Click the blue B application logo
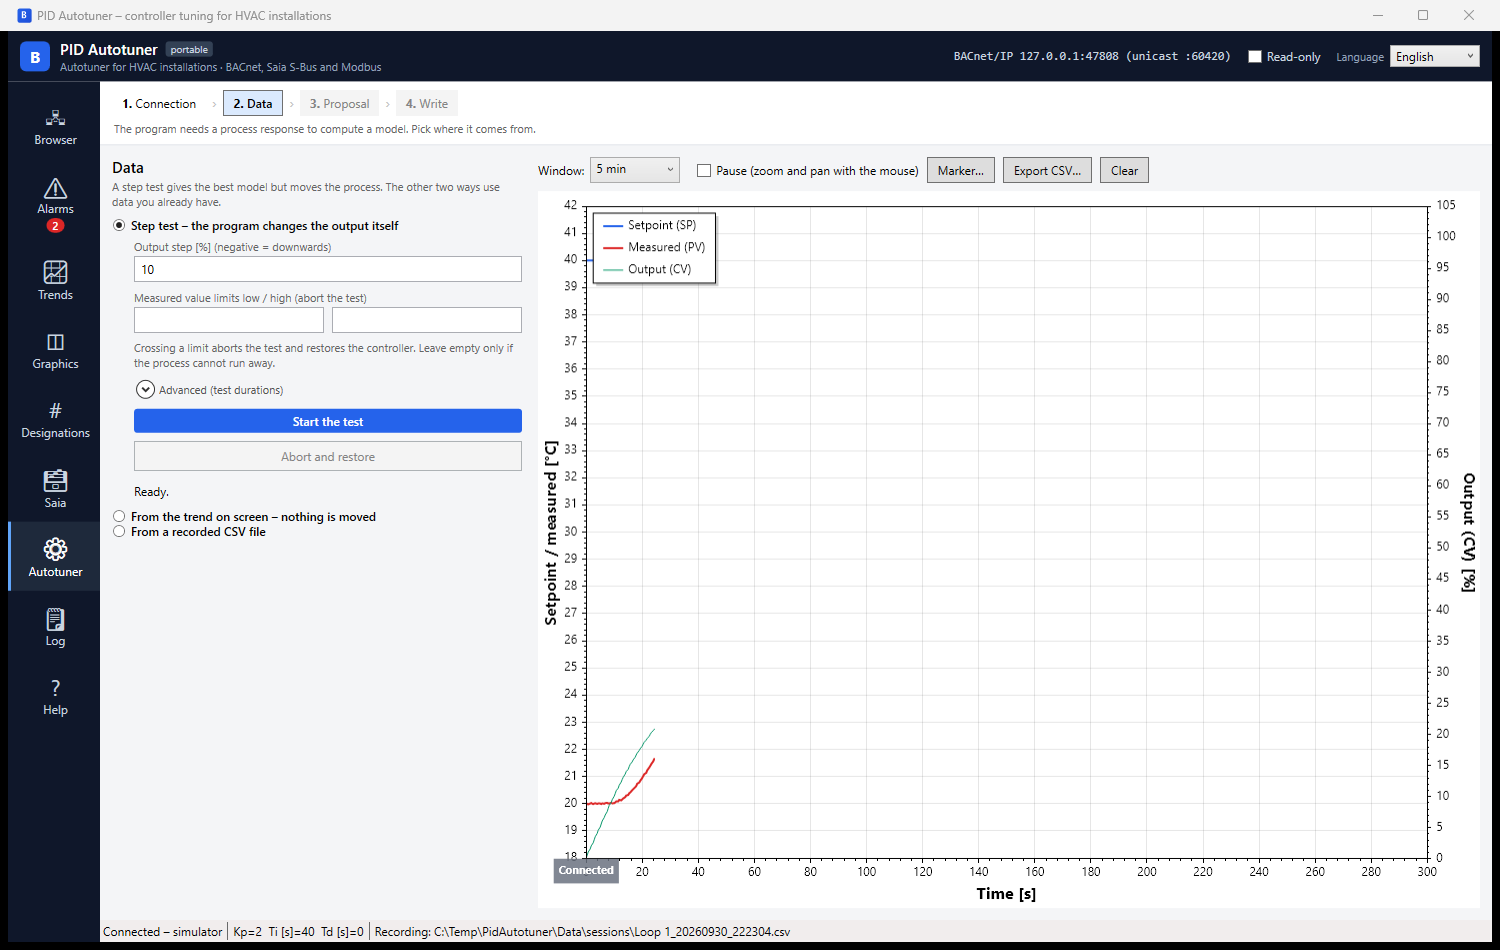The height and width of the screenshot is (950, 1500). (x=35, y=57)
